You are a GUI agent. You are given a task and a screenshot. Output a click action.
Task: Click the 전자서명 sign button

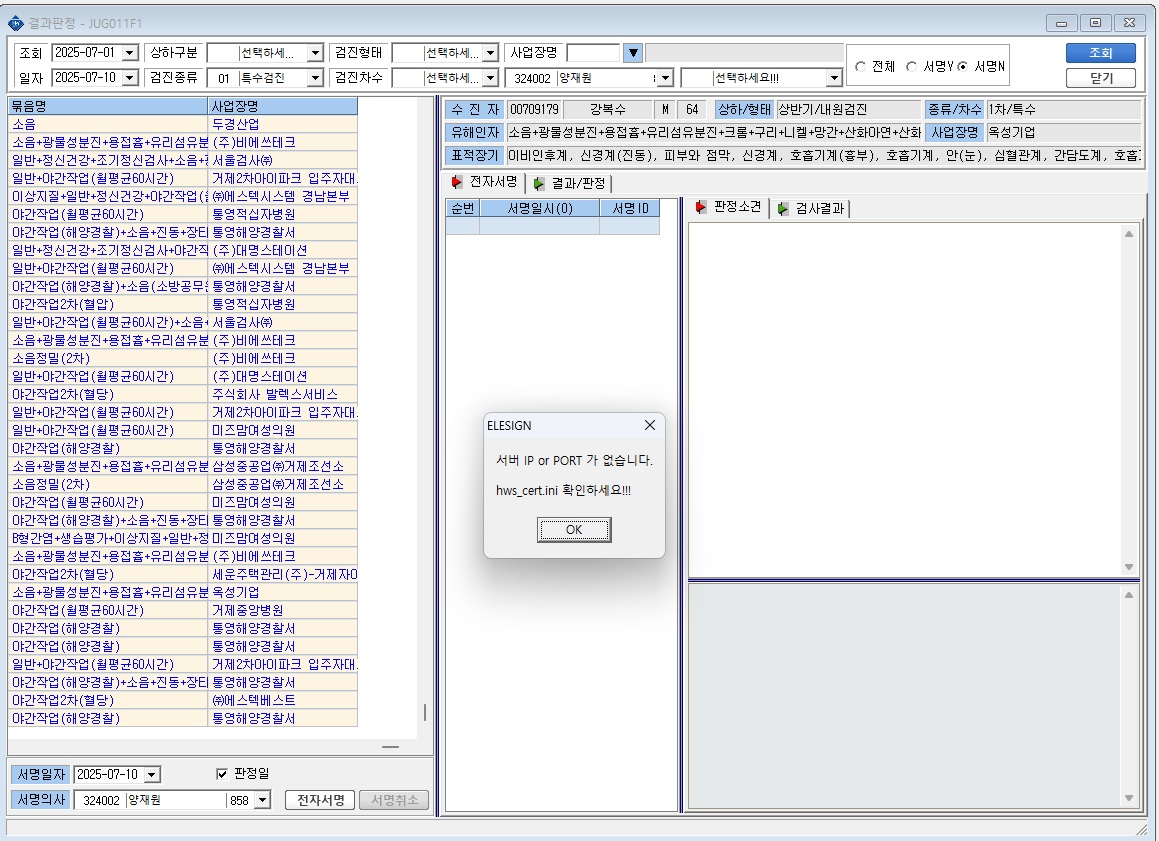320,800
